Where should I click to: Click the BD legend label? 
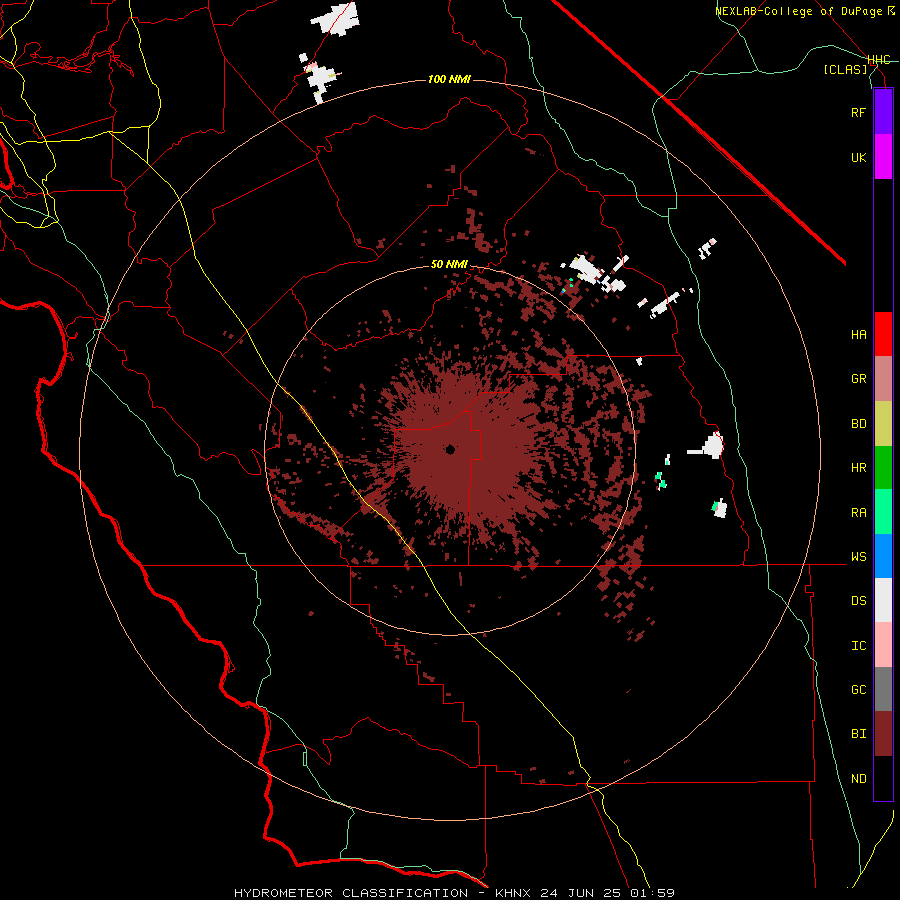(858, 423)
